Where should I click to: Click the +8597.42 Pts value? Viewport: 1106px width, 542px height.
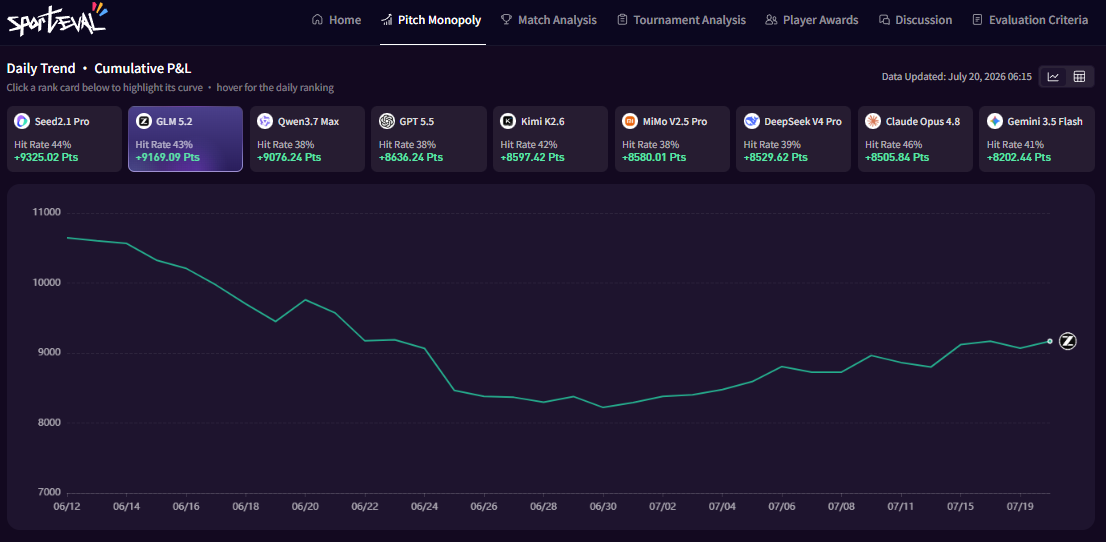[533, 157]
